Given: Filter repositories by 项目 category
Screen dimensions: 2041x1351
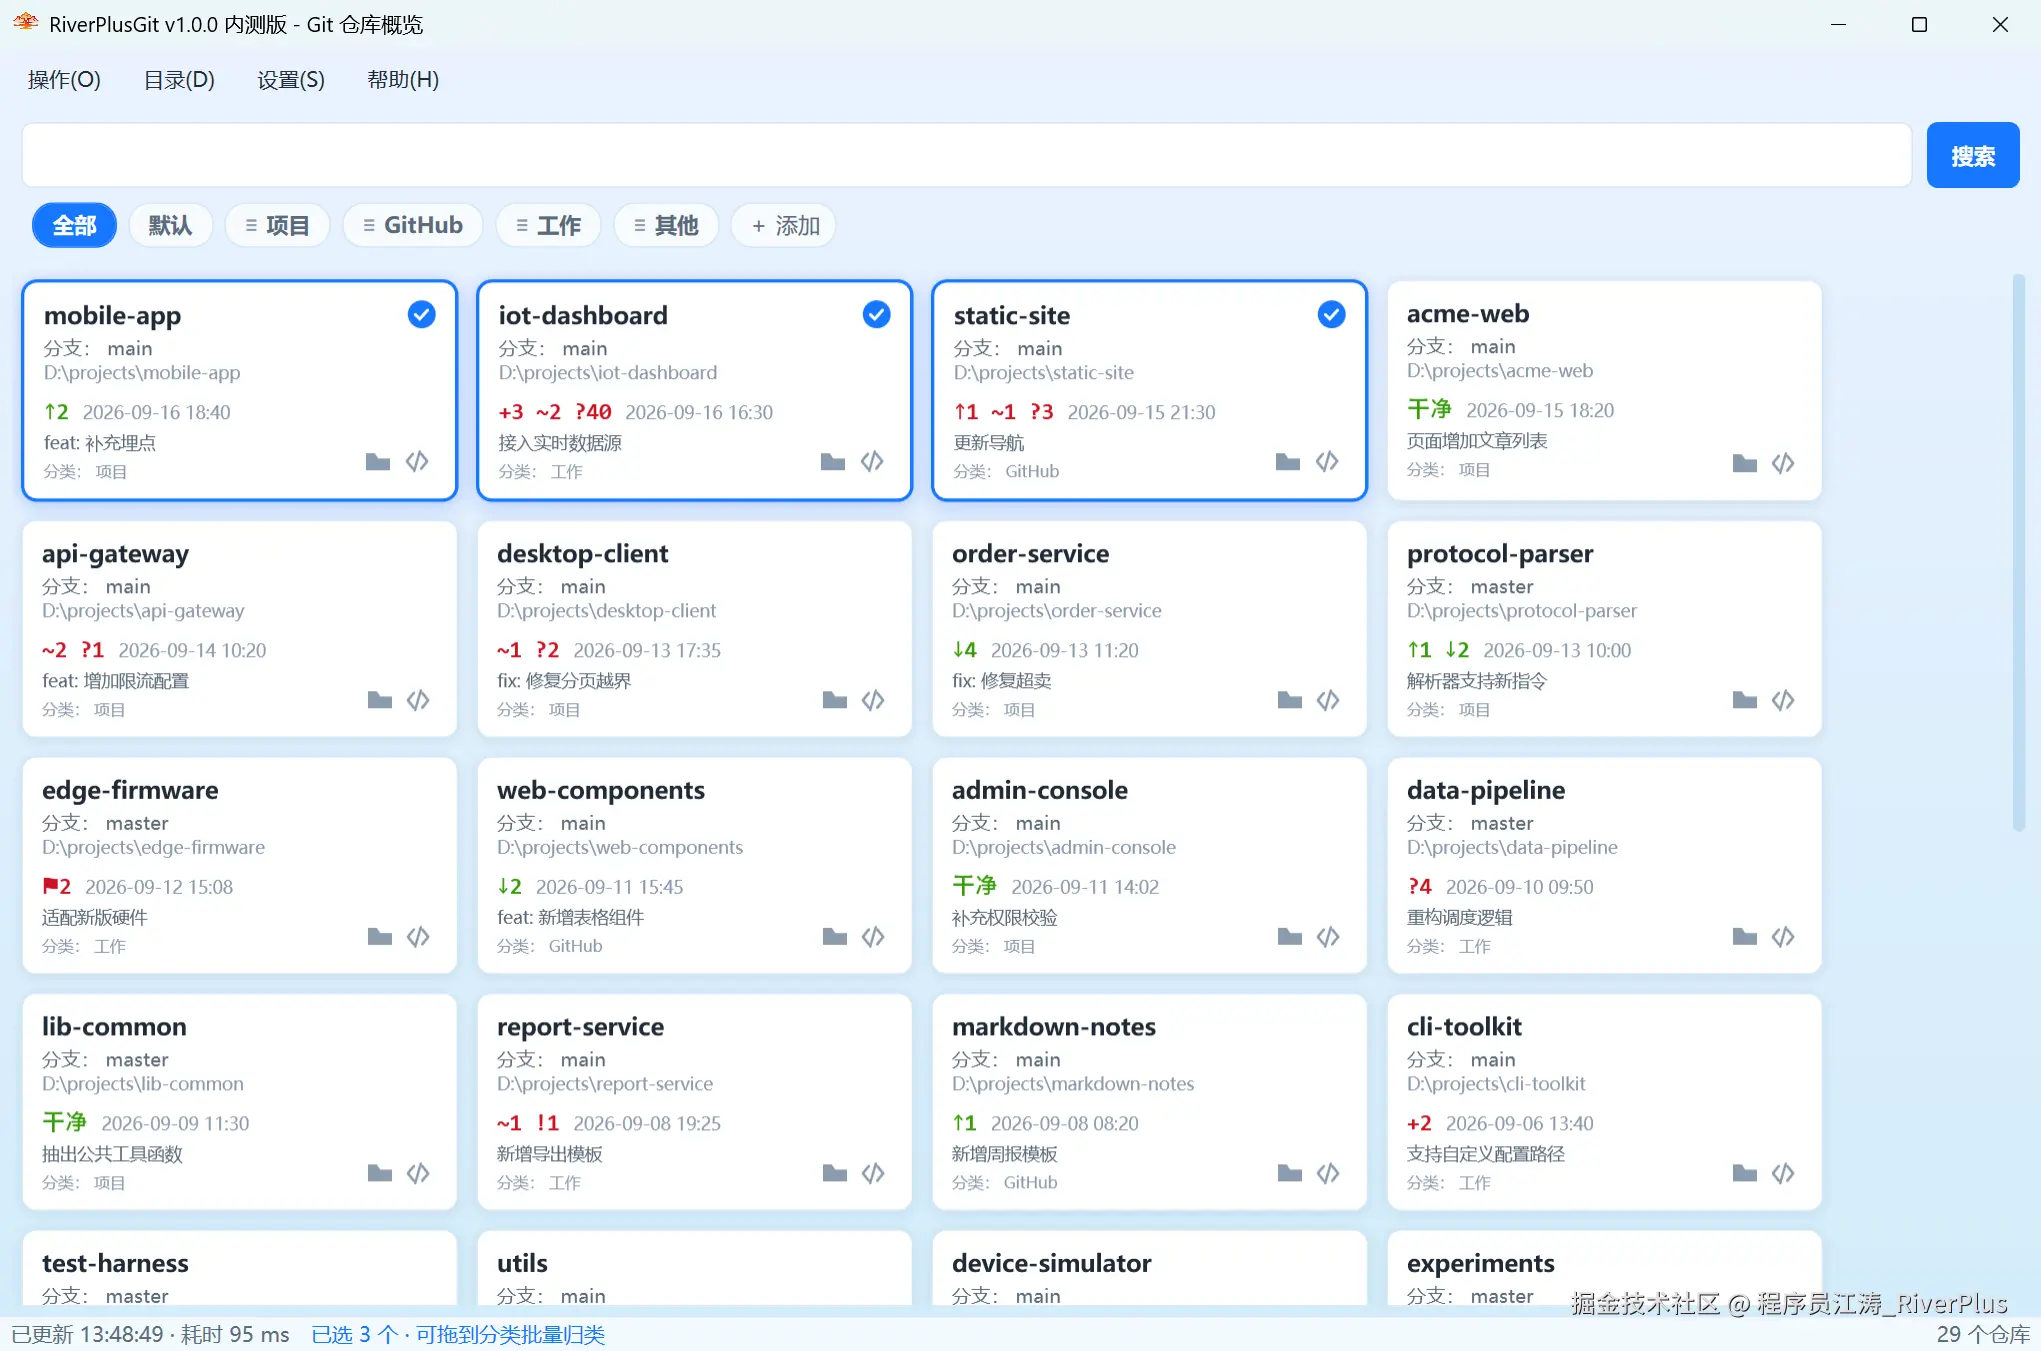Looking at the screenshot, I should coord(277,226).
